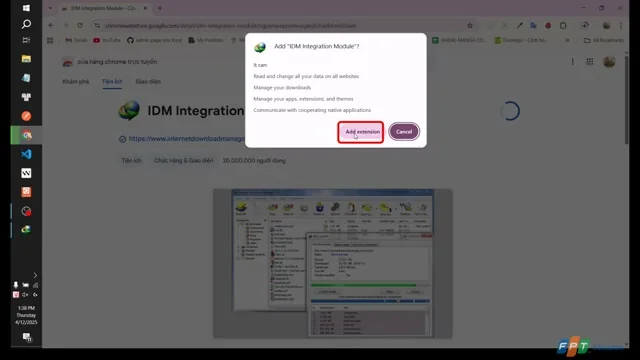
Task: Click the red round extension icon
Action: click(x=548, y=25)
